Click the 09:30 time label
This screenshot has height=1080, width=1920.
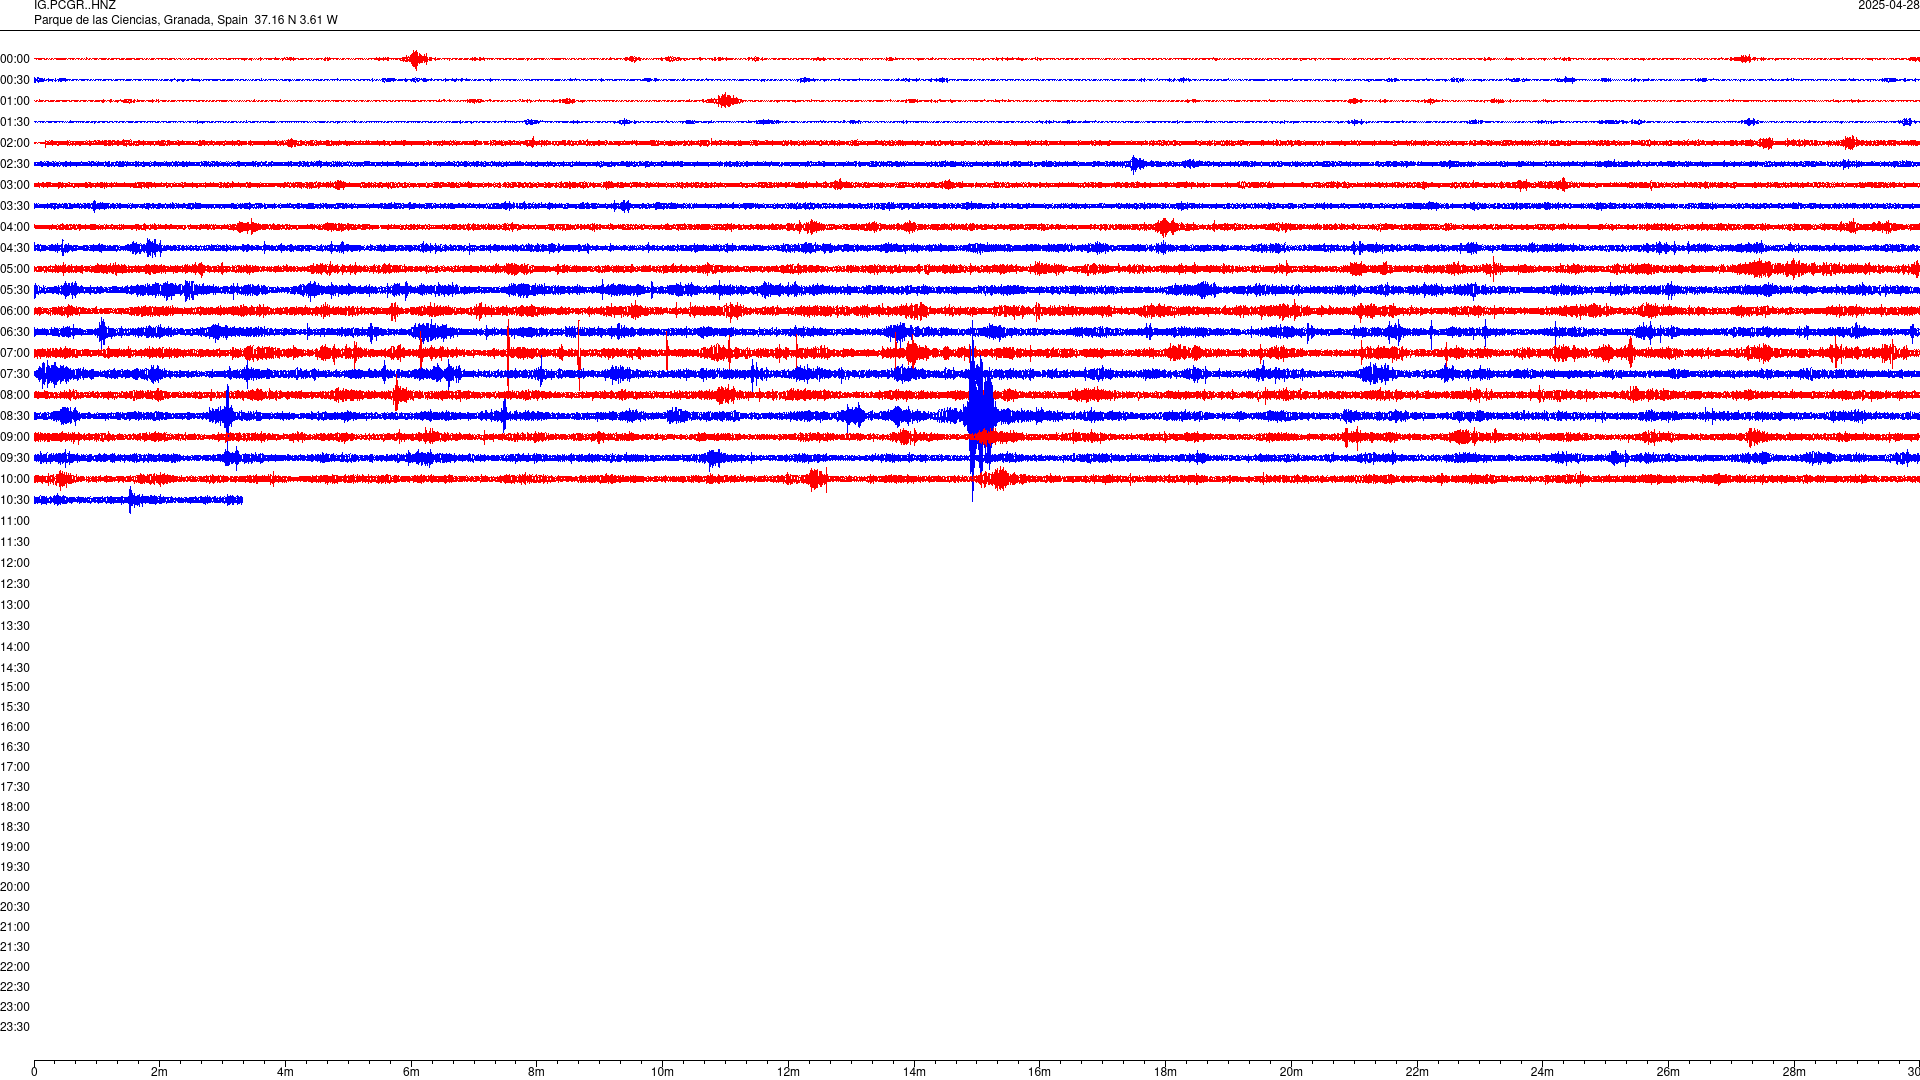pyautogui.click(x=15, y=458)
